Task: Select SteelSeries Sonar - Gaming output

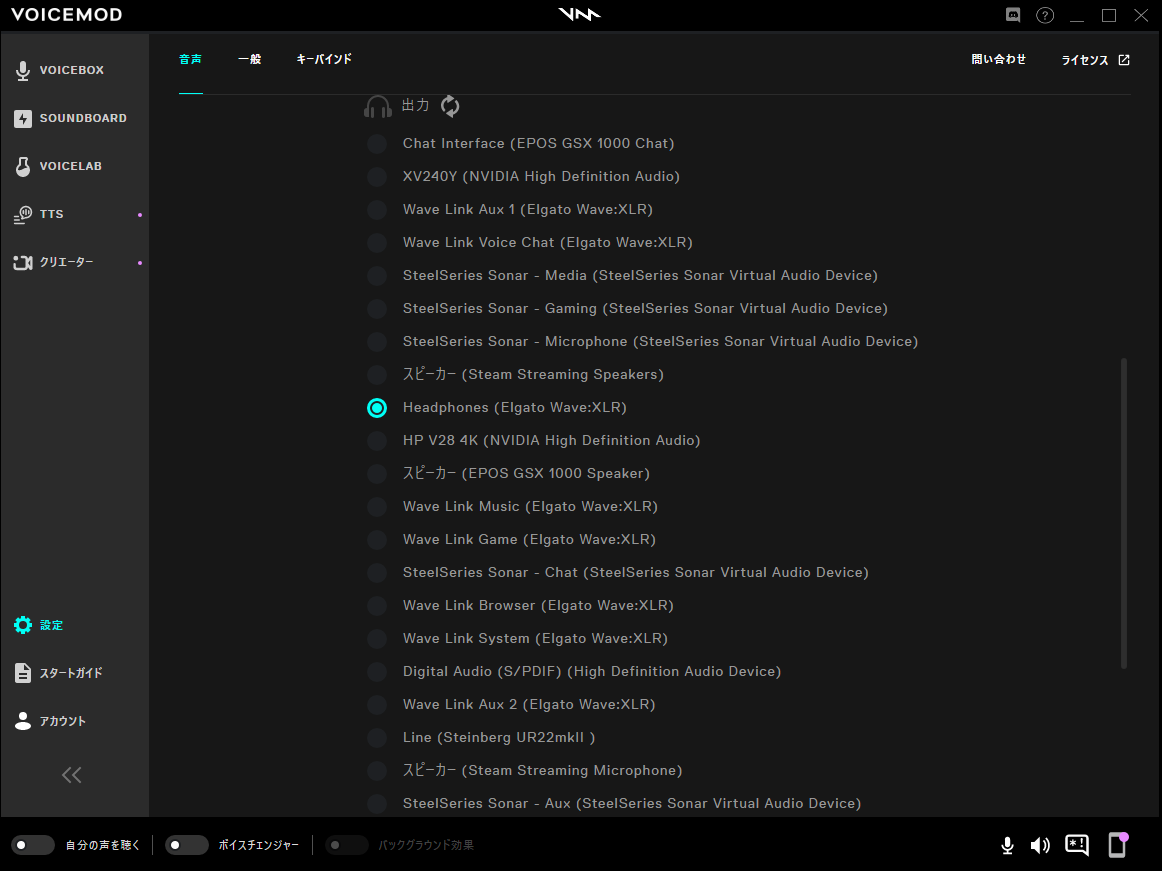Action: point(377,308)
